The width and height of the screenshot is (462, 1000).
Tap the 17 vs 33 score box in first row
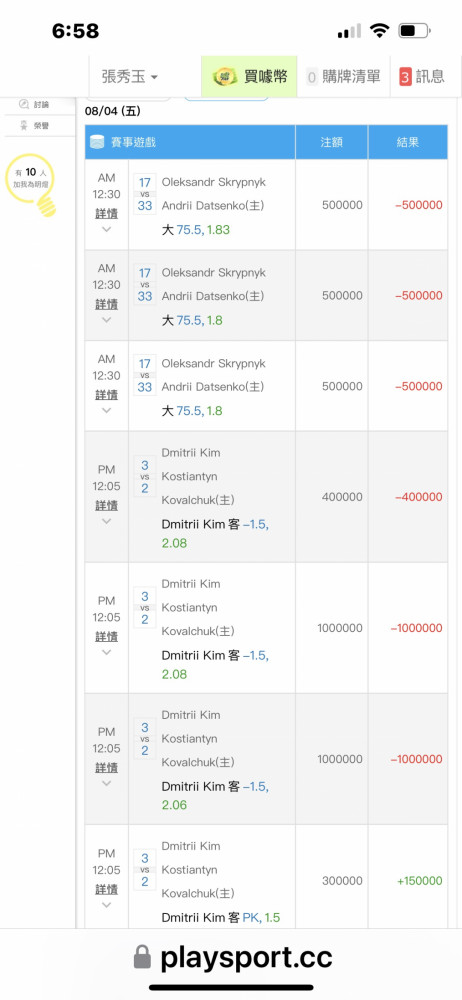145,195
